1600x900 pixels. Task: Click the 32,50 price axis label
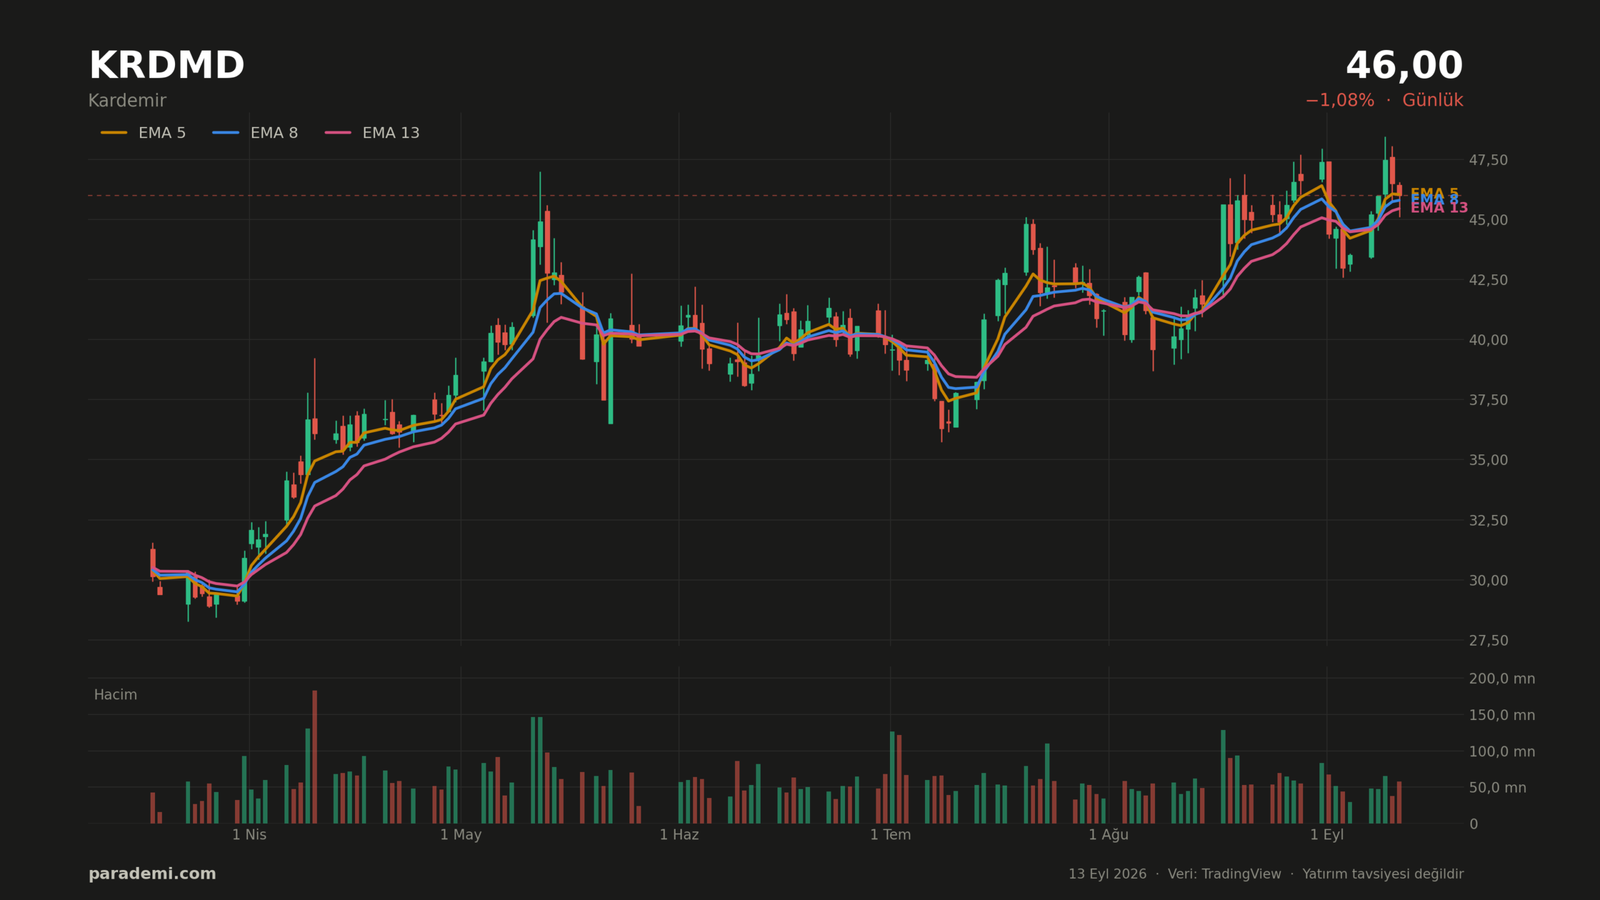(1488, 520)
